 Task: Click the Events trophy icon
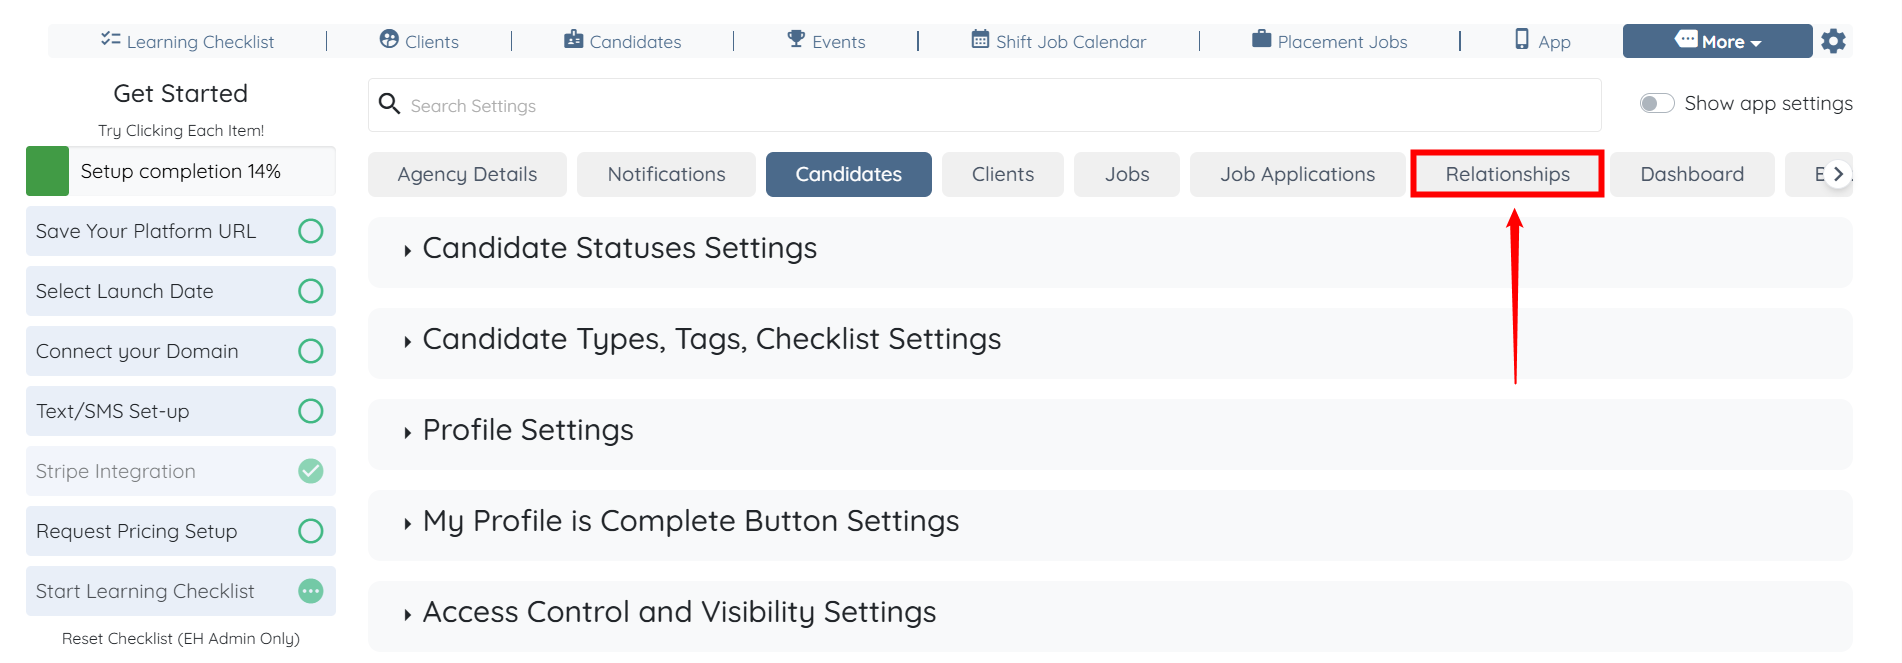click(x=796, y=39)
